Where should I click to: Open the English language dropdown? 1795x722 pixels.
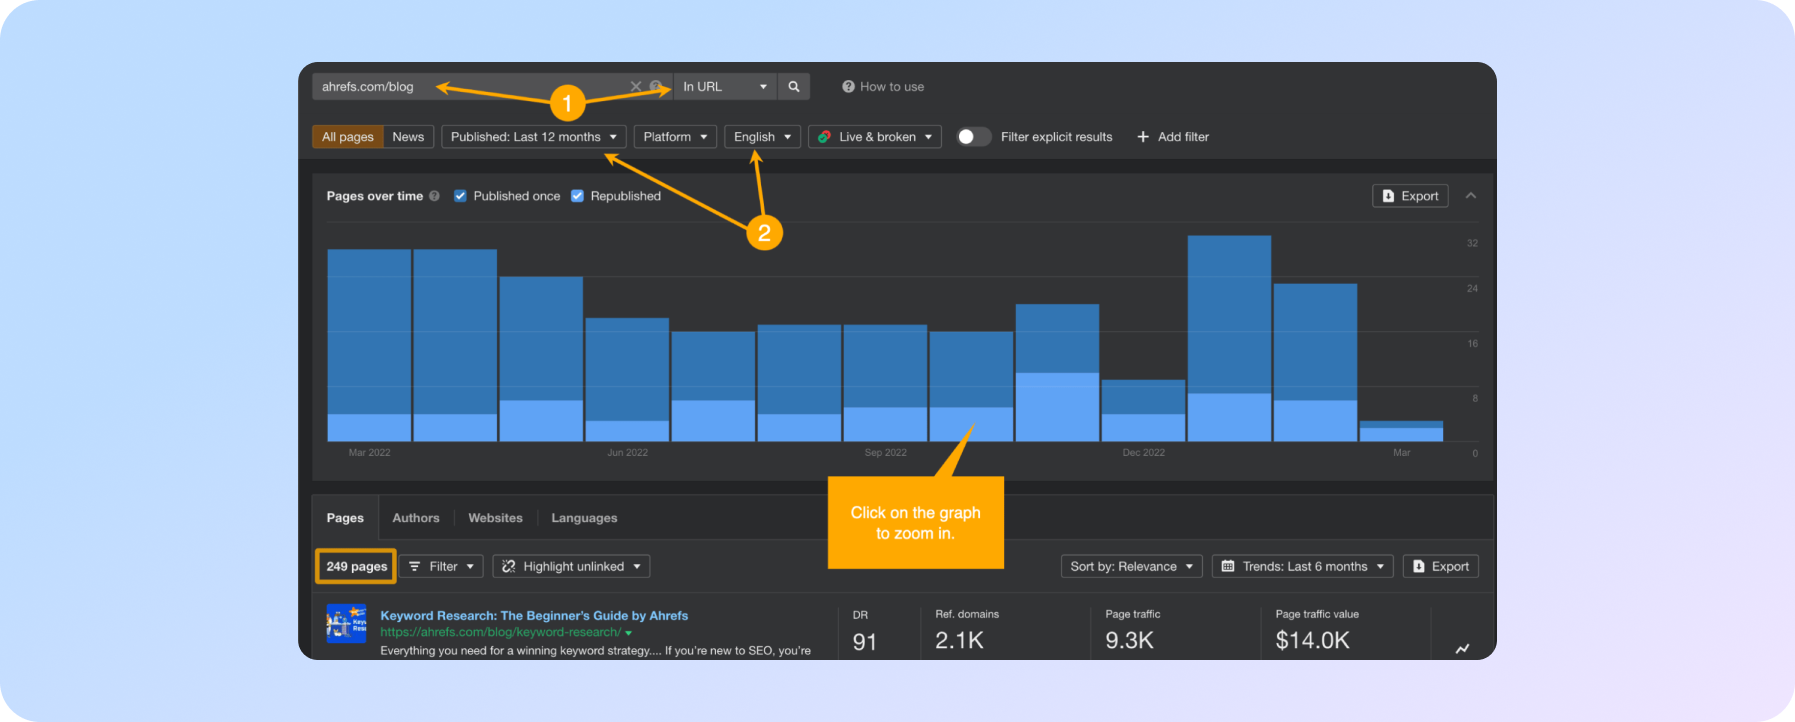click(763, 137)
